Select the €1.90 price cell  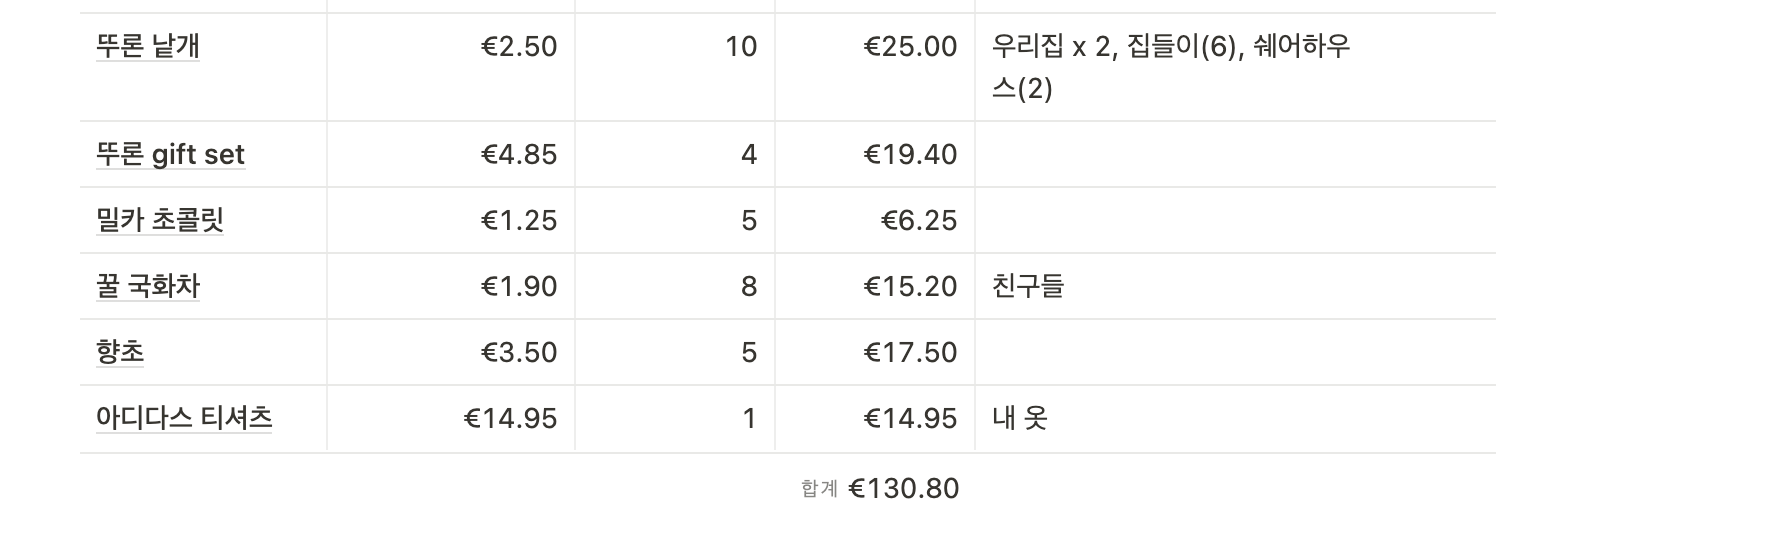[x=519, y=287]
